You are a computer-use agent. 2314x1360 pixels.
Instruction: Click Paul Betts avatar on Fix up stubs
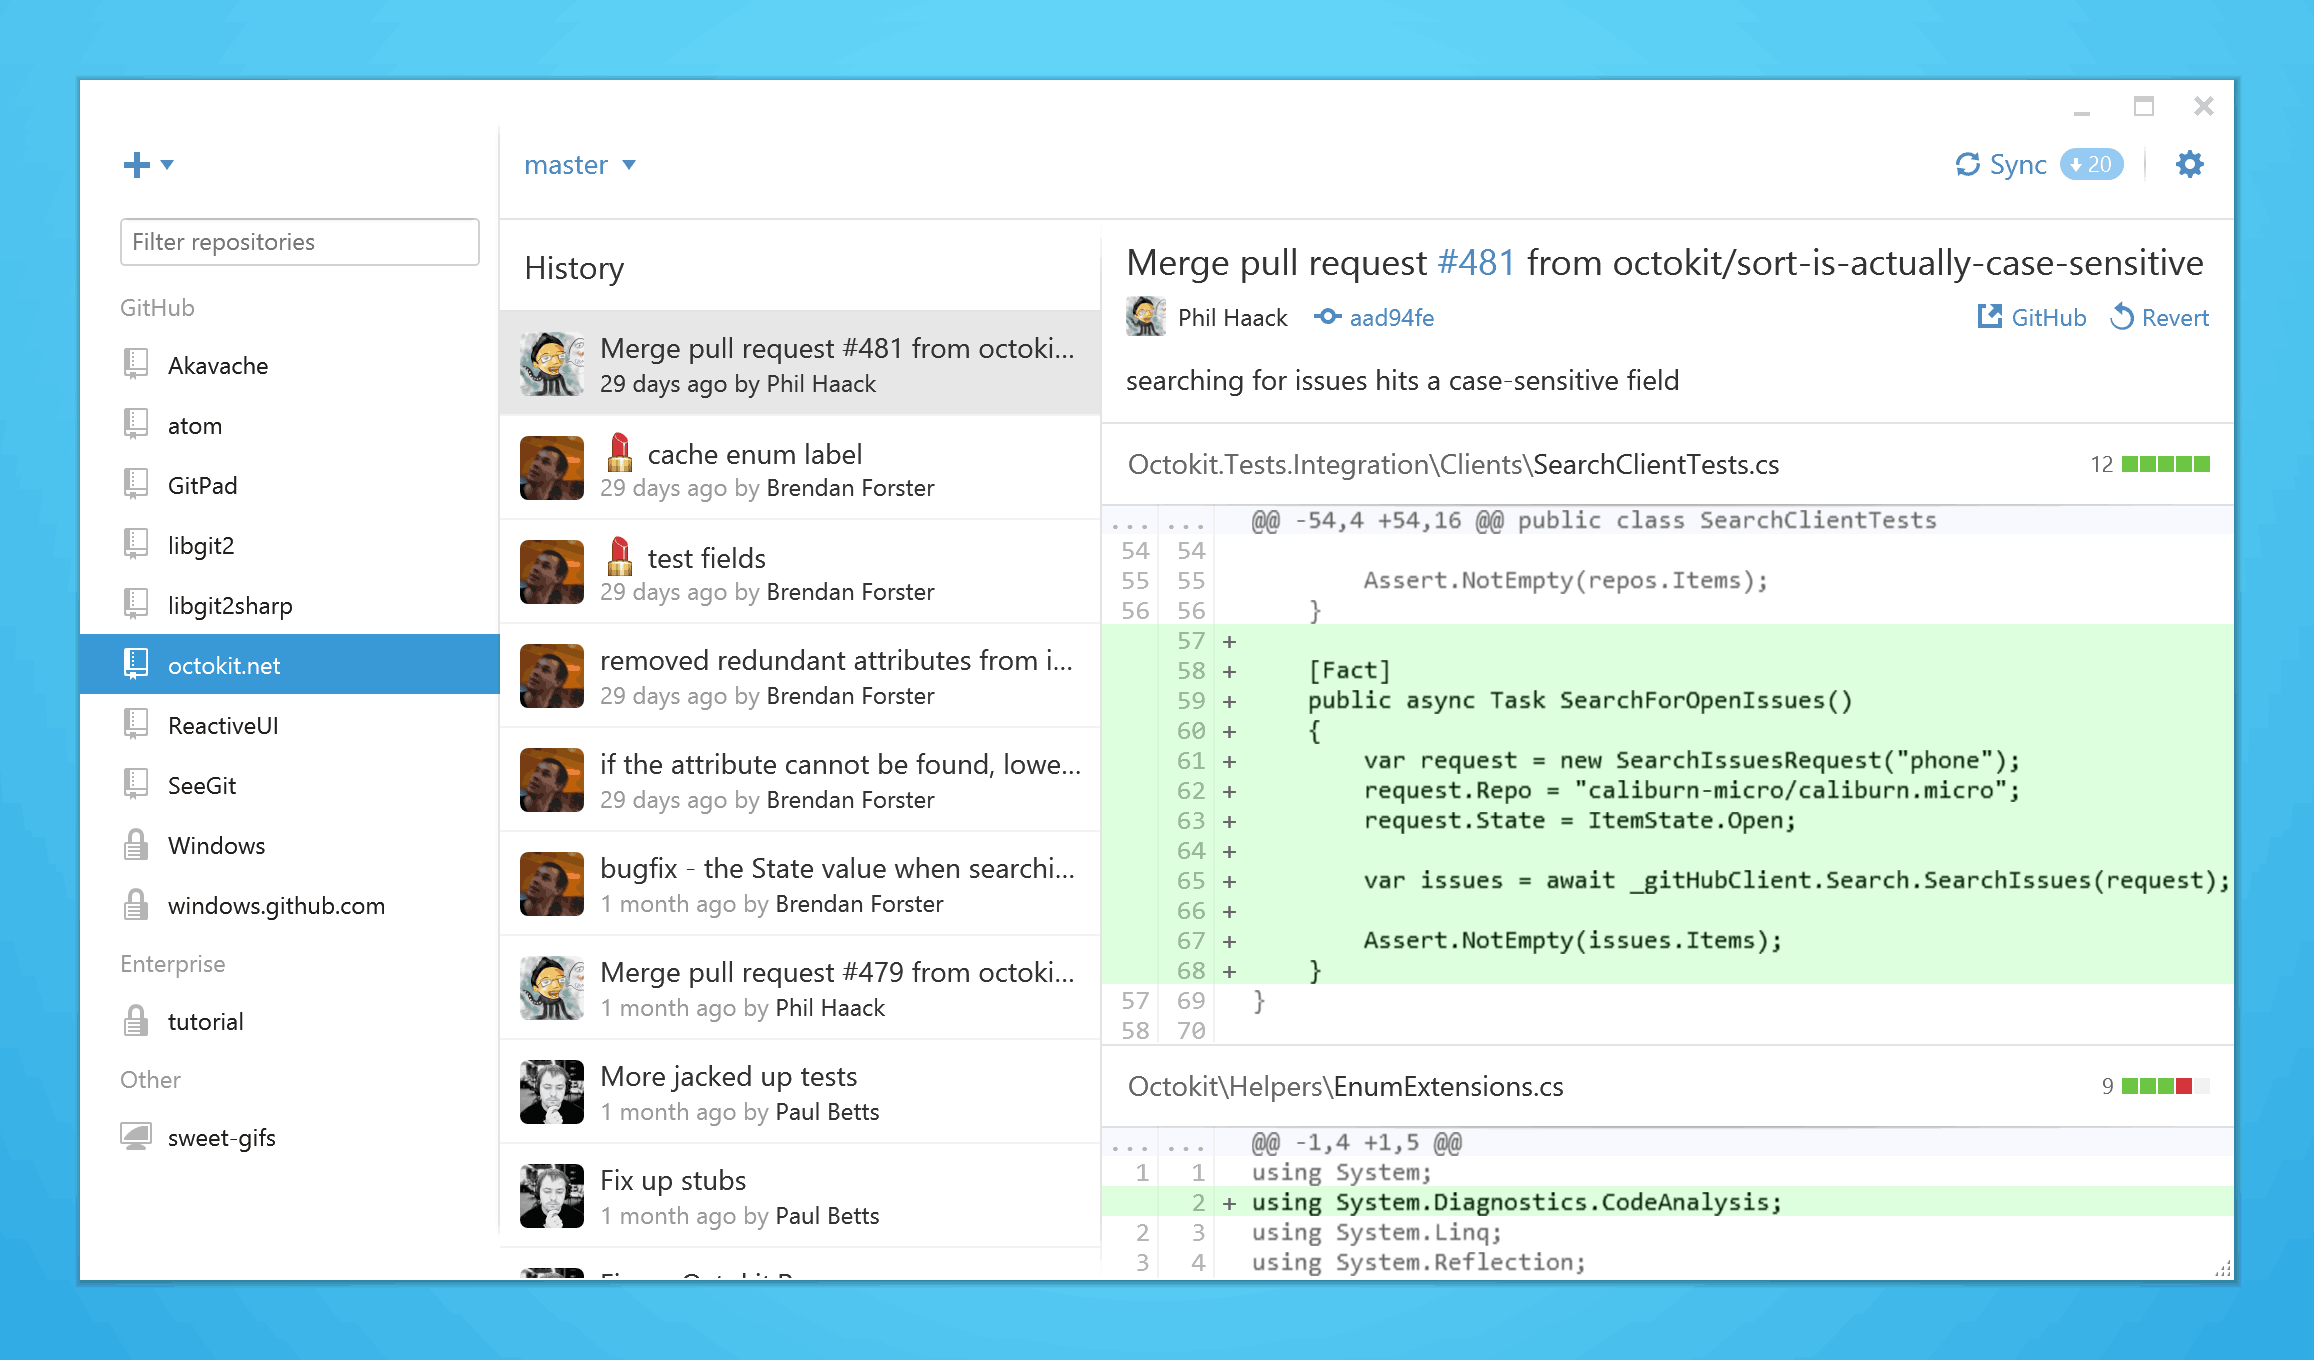tap(552, 1196)
